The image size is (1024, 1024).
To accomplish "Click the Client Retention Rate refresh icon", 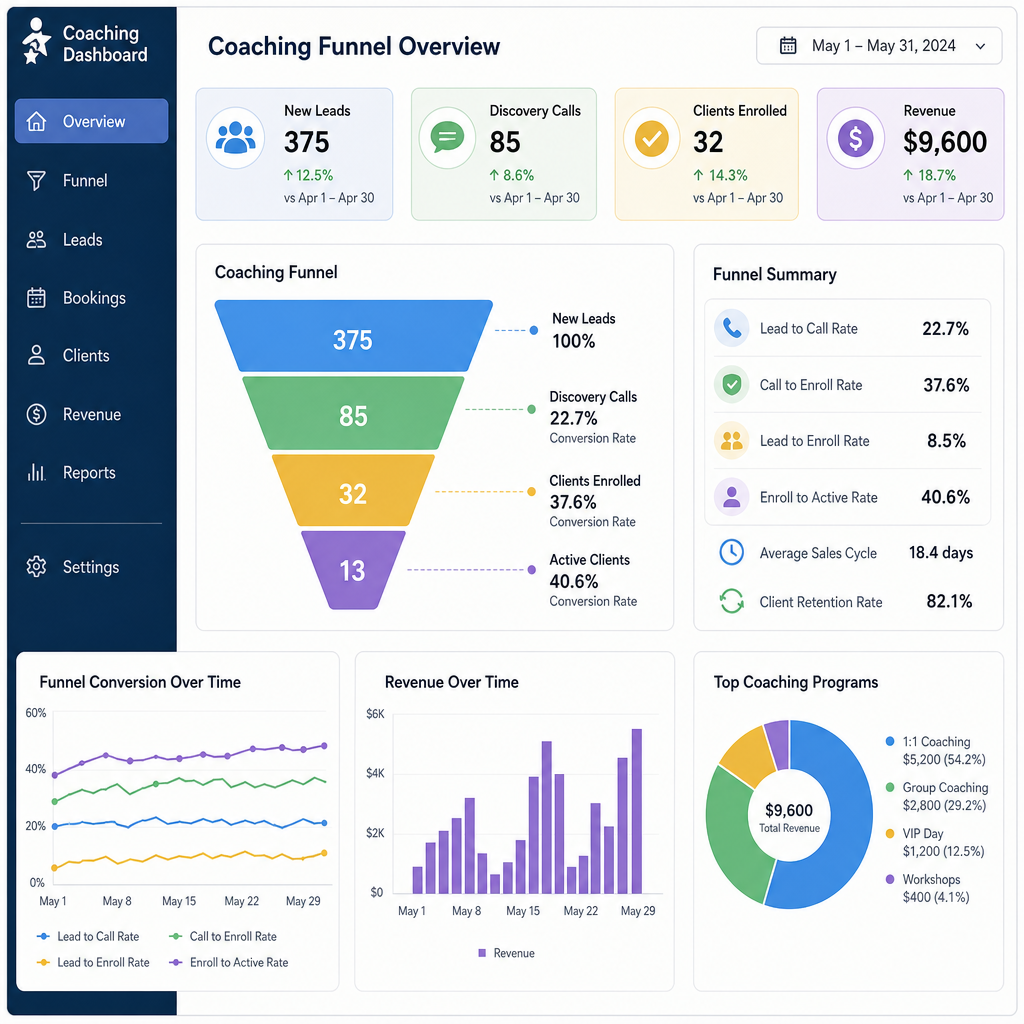I will click(731, 601).
